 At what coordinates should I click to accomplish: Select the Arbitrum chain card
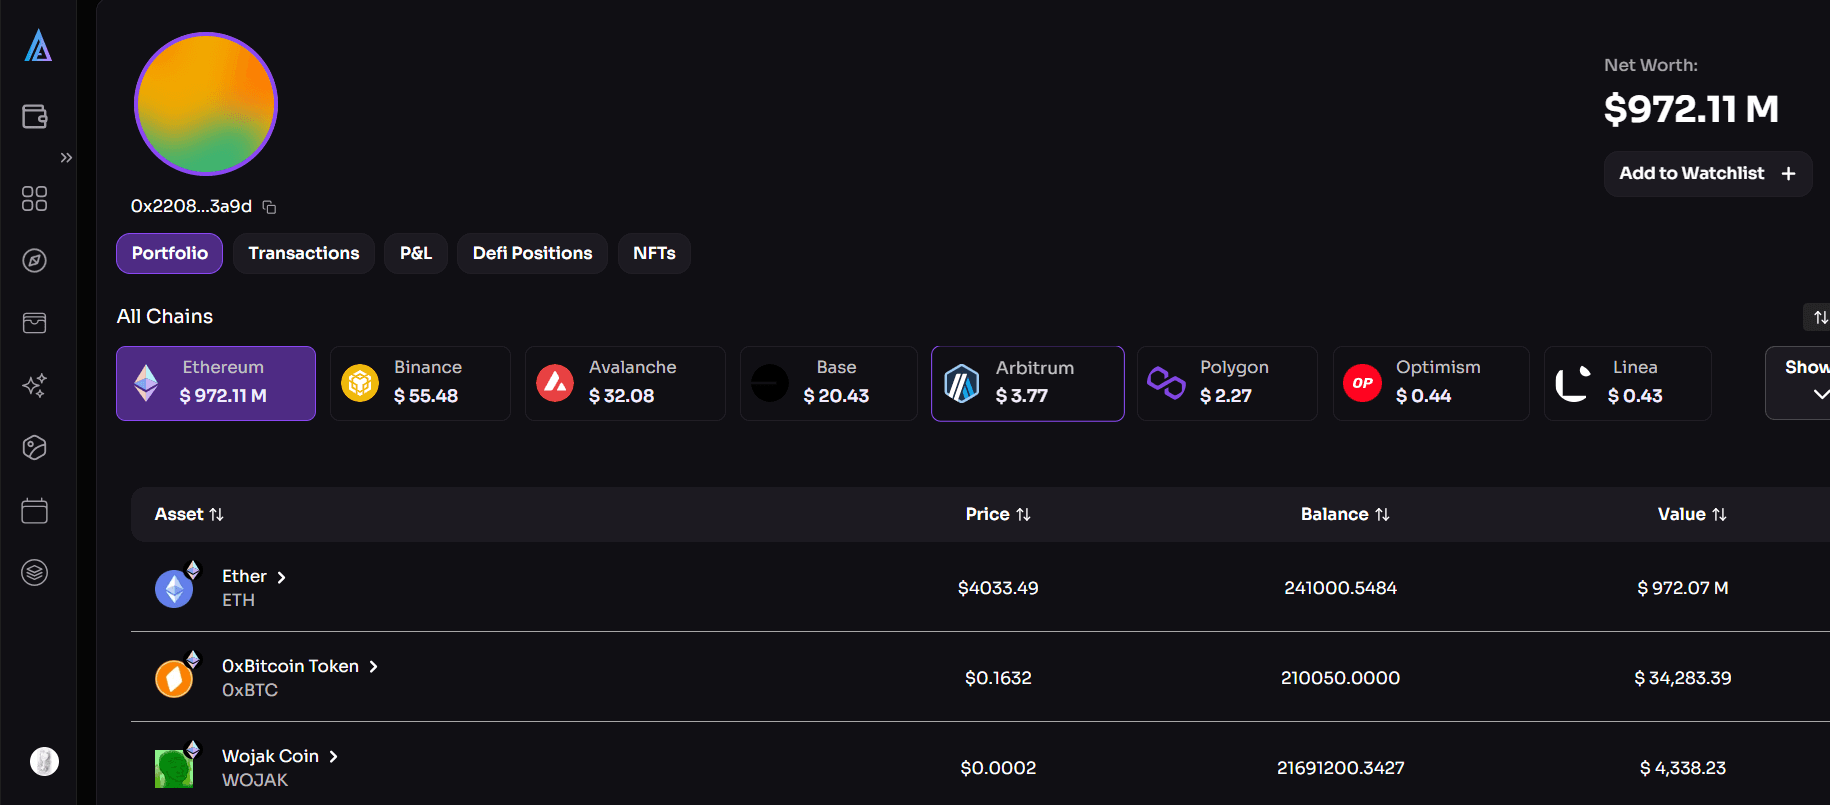(1028, 383)
